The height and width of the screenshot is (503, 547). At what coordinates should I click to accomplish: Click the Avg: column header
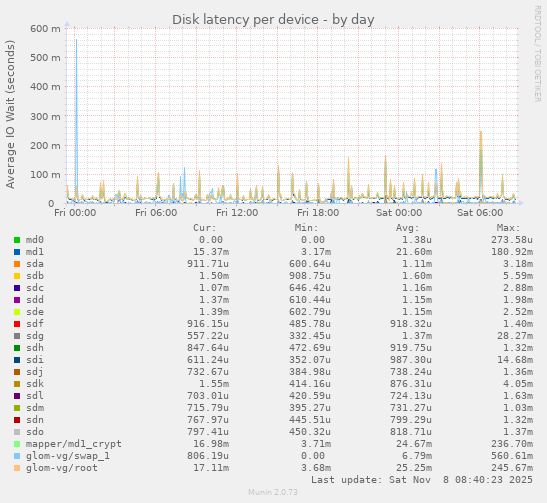coord(407,228)
